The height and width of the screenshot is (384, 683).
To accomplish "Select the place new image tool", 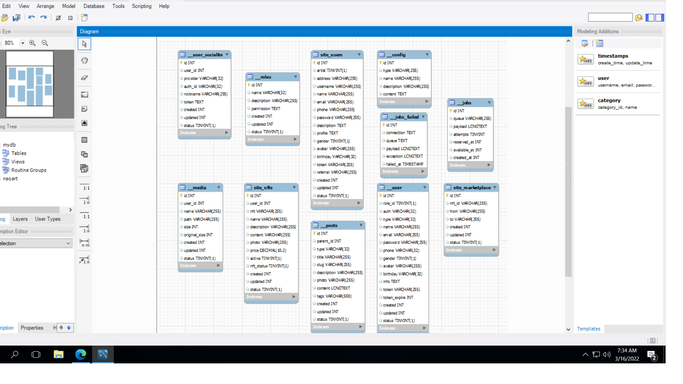I will point(85,123).
